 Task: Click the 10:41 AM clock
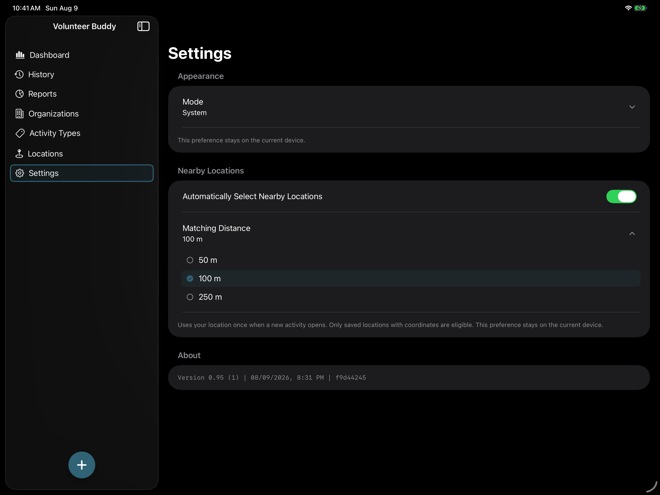(x=26, y=8)
